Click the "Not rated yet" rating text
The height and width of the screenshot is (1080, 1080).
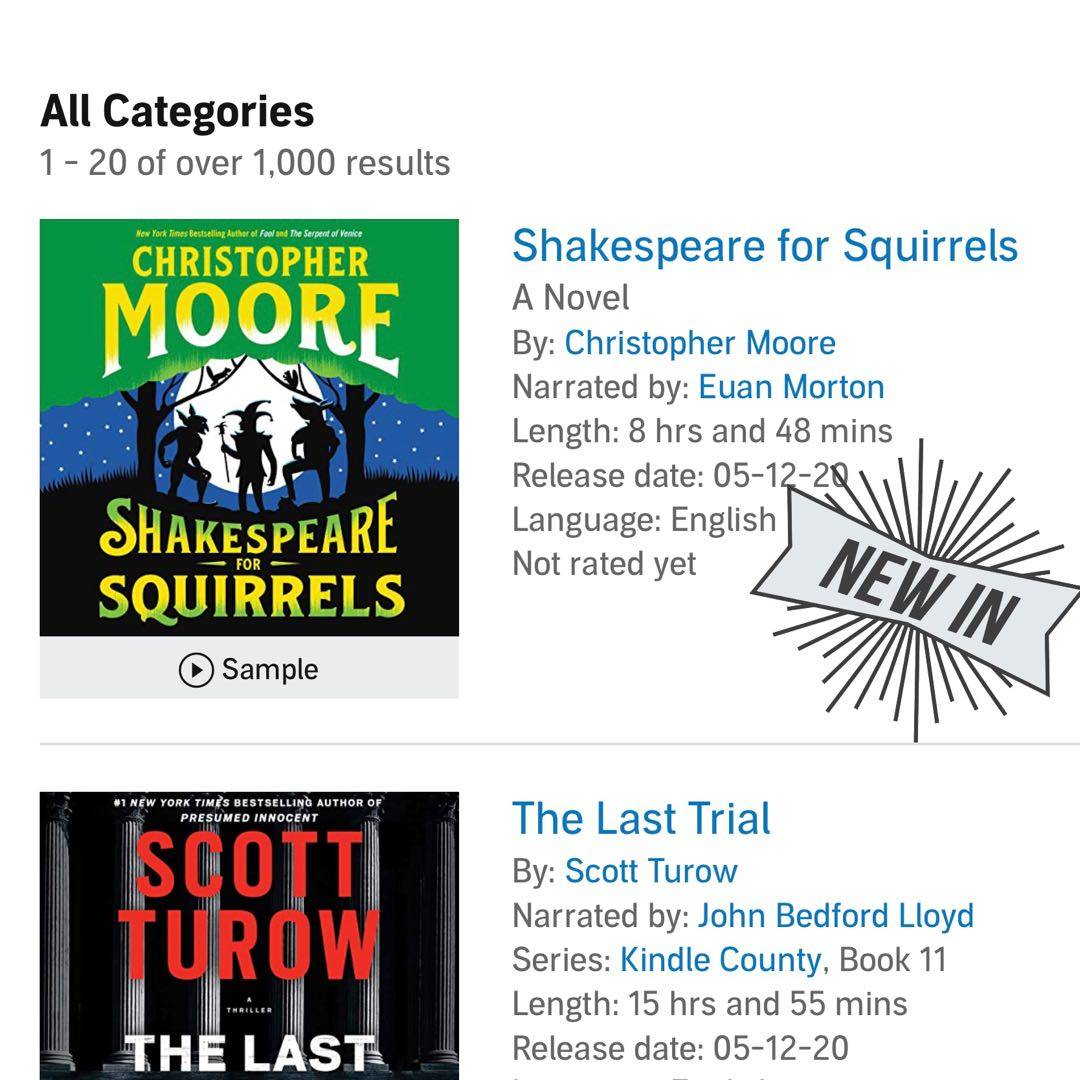click(604, 564)
